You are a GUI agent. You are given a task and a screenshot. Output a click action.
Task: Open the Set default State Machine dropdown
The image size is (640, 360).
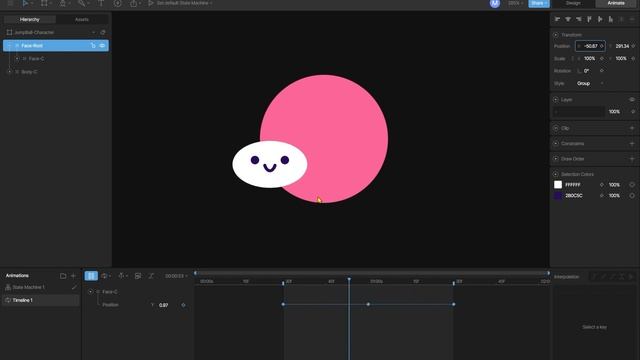tap(184, 3)
